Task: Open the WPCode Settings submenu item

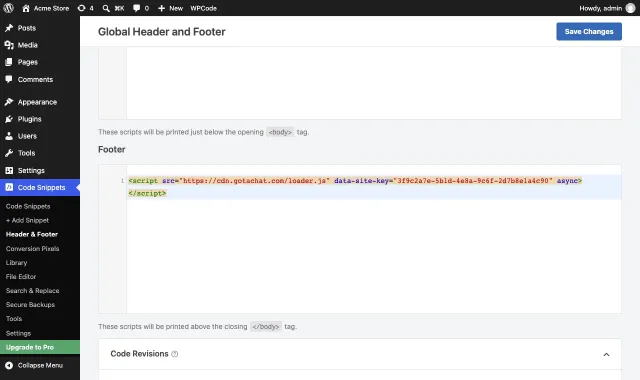Action: pyautogui.click(x=18, y=333)
